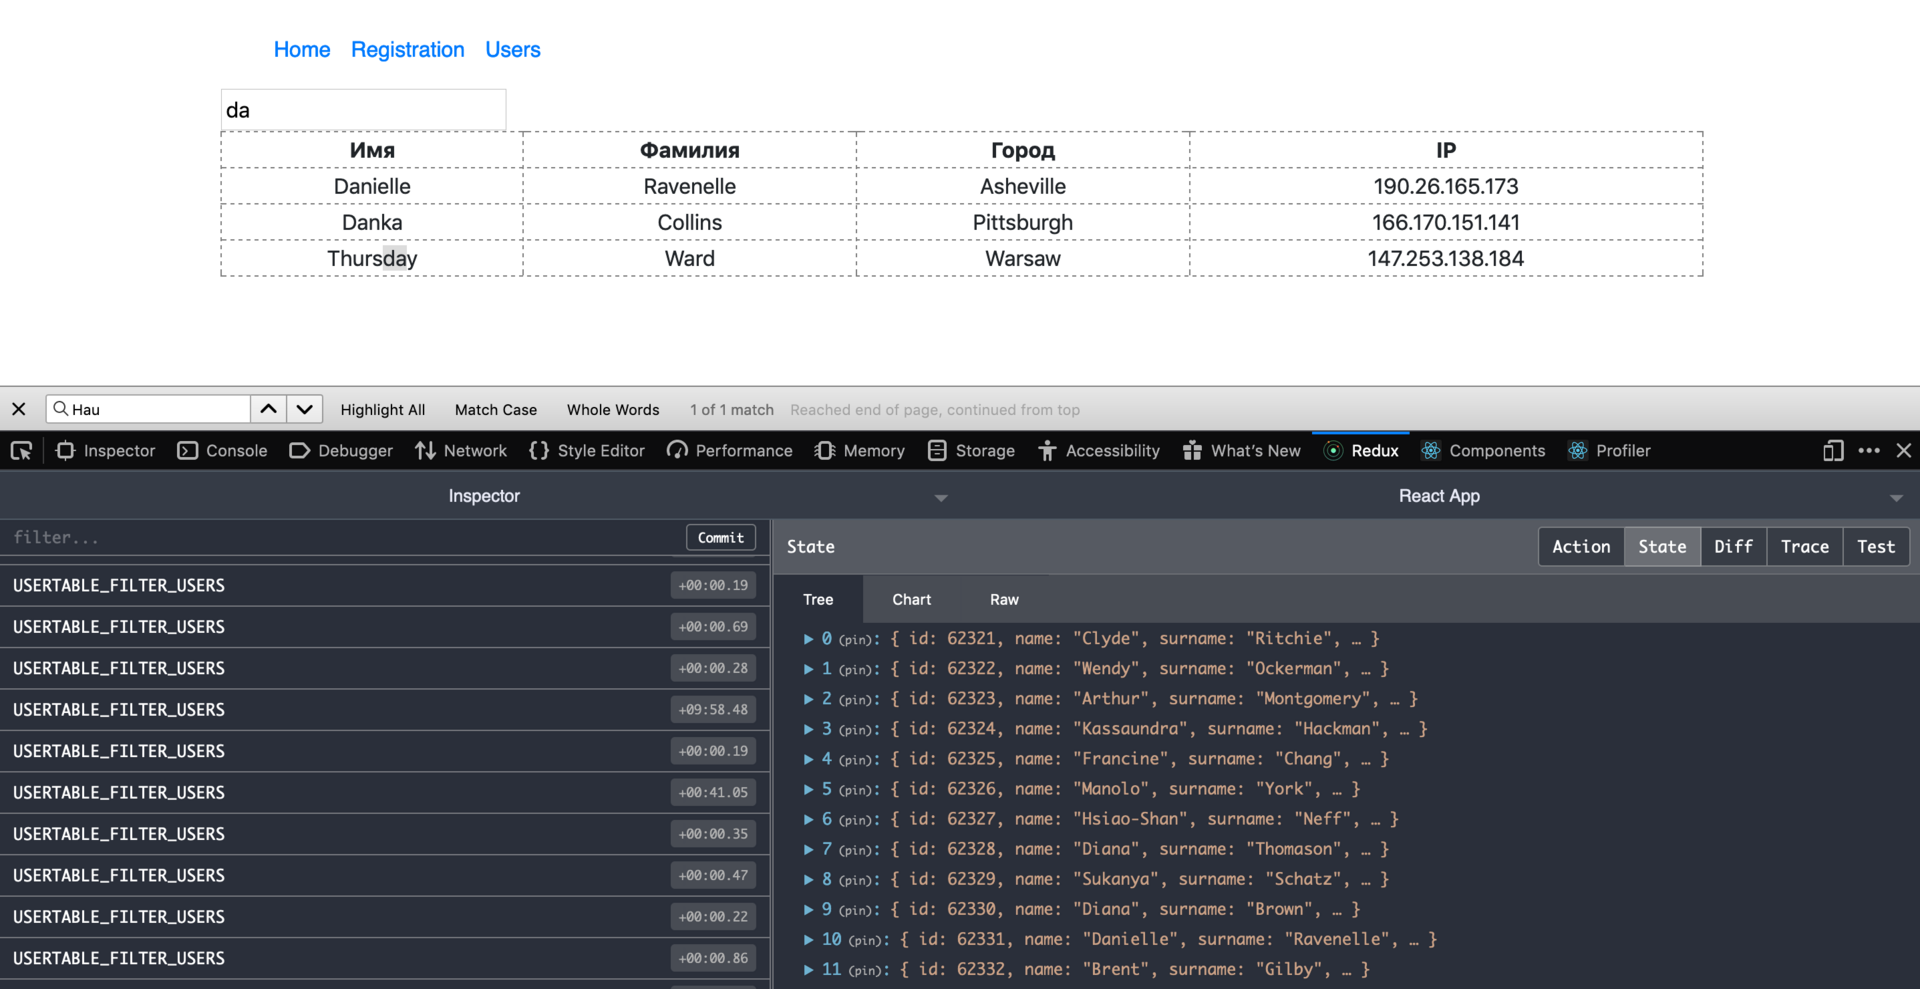
Task: Open the Style Editor panel
Action: (587, 451)
